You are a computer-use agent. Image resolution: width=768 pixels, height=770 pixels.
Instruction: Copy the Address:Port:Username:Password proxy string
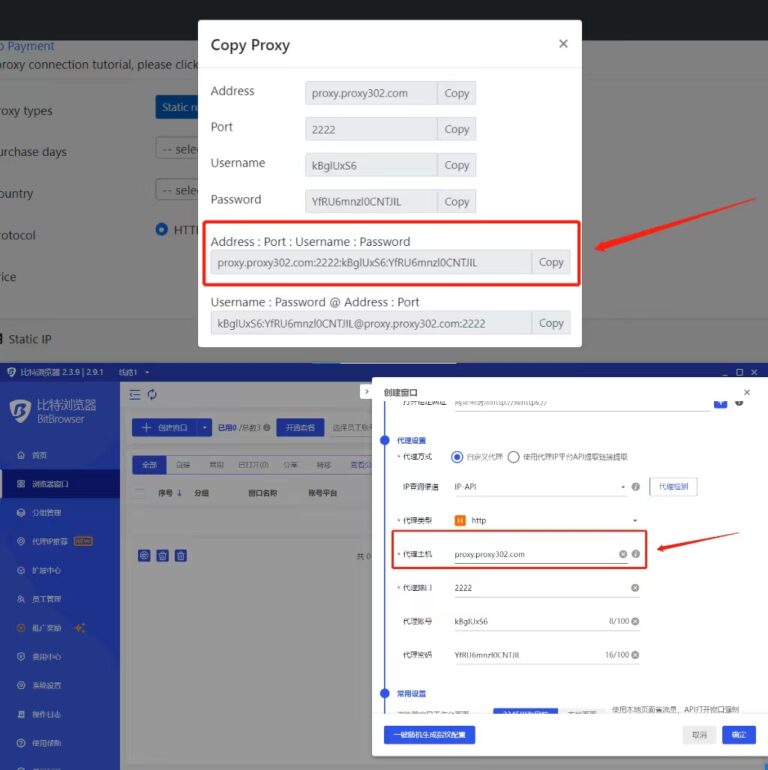(551, 262)
